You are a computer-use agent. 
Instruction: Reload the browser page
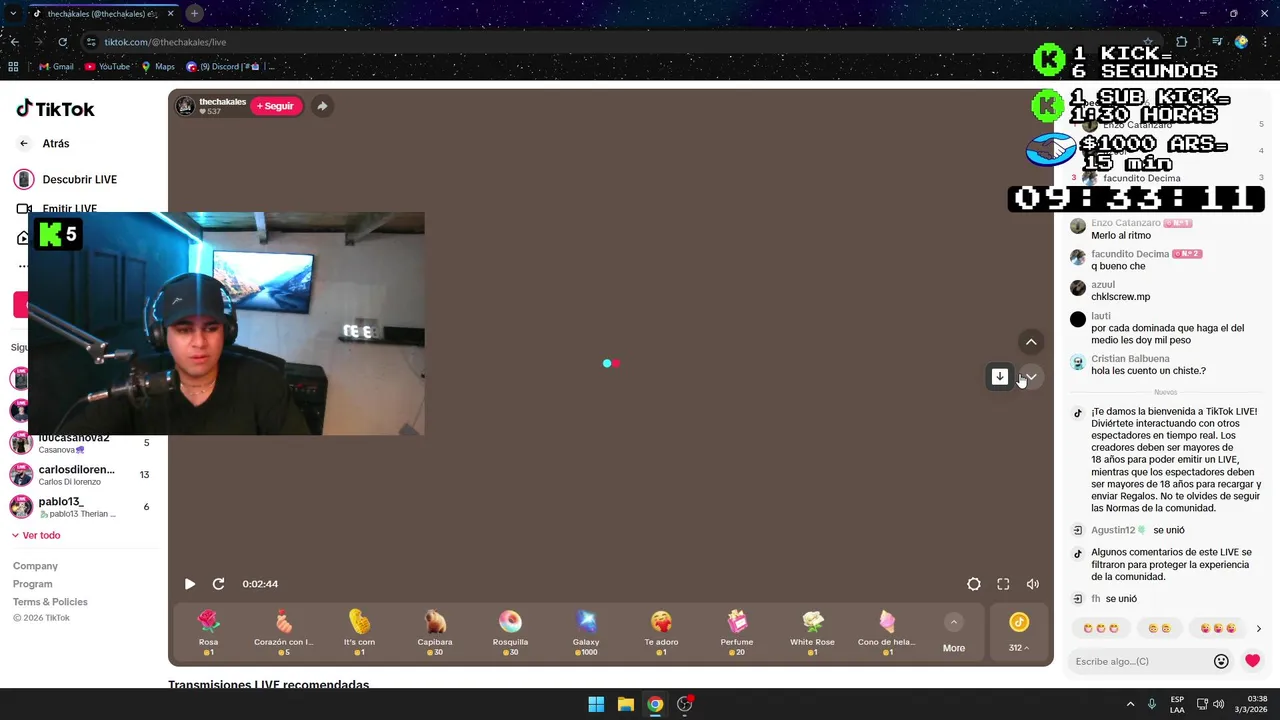pos(62,42)
